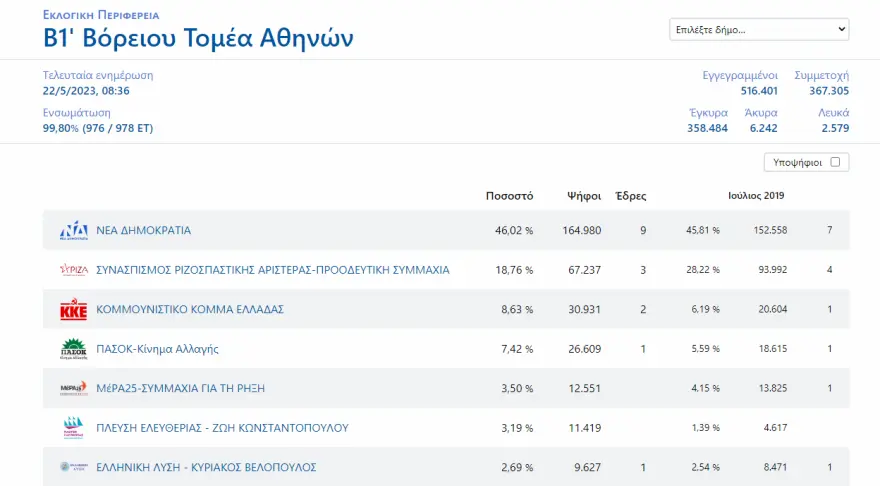The image size is (880, 486).
Task: Click the ΣΥΡΙΖΑ party logo
Action: (74, 270)
